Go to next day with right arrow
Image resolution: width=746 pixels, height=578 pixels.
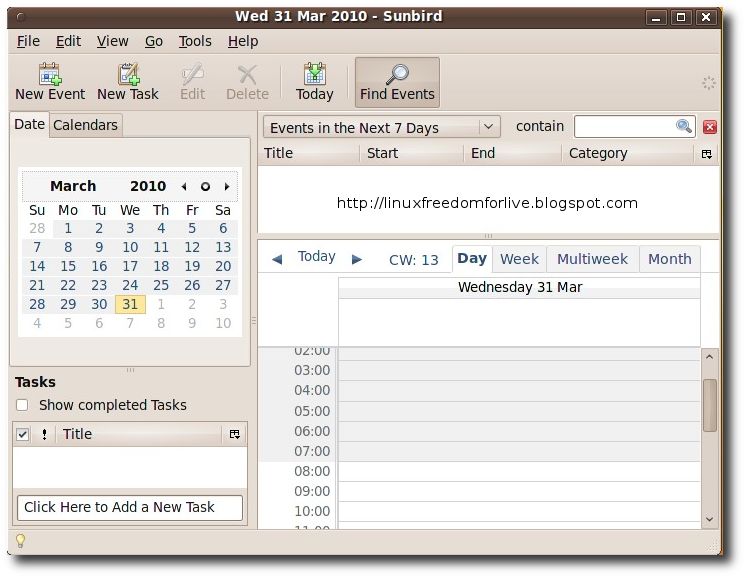357,259
